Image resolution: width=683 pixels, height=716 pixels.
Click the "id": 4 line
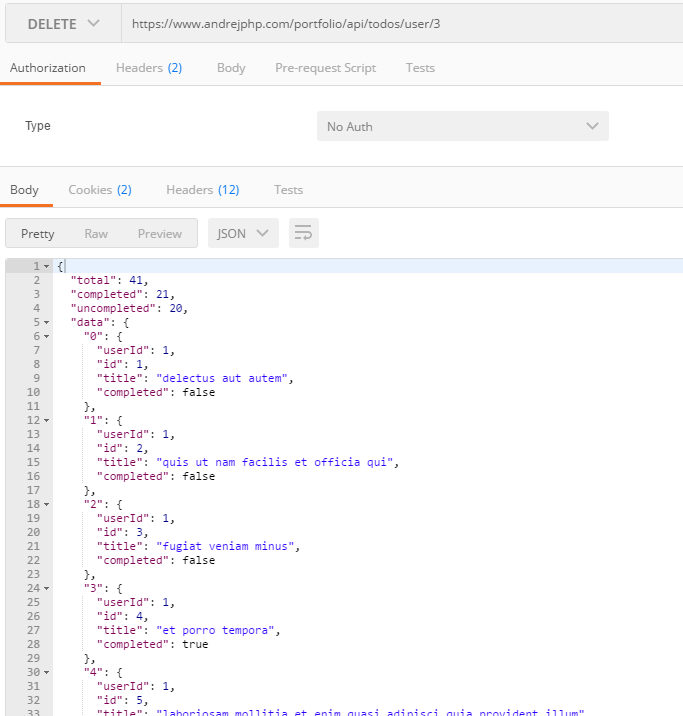click(x=122, y=616)
